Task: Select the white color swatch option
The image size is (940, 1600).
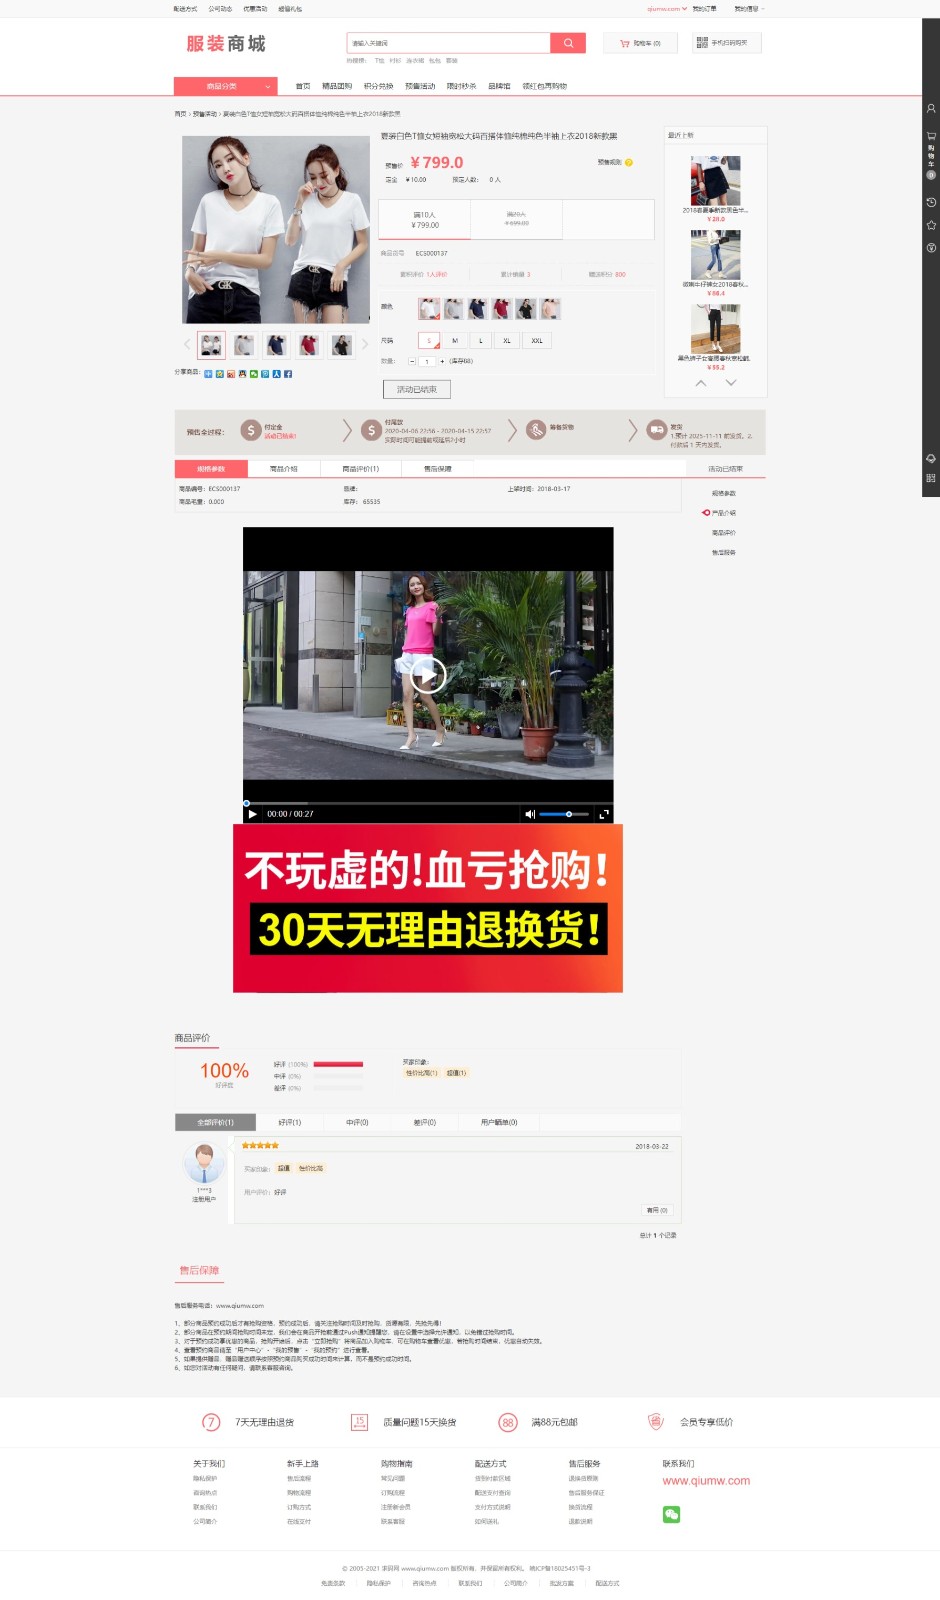Action: coord(429,308)
